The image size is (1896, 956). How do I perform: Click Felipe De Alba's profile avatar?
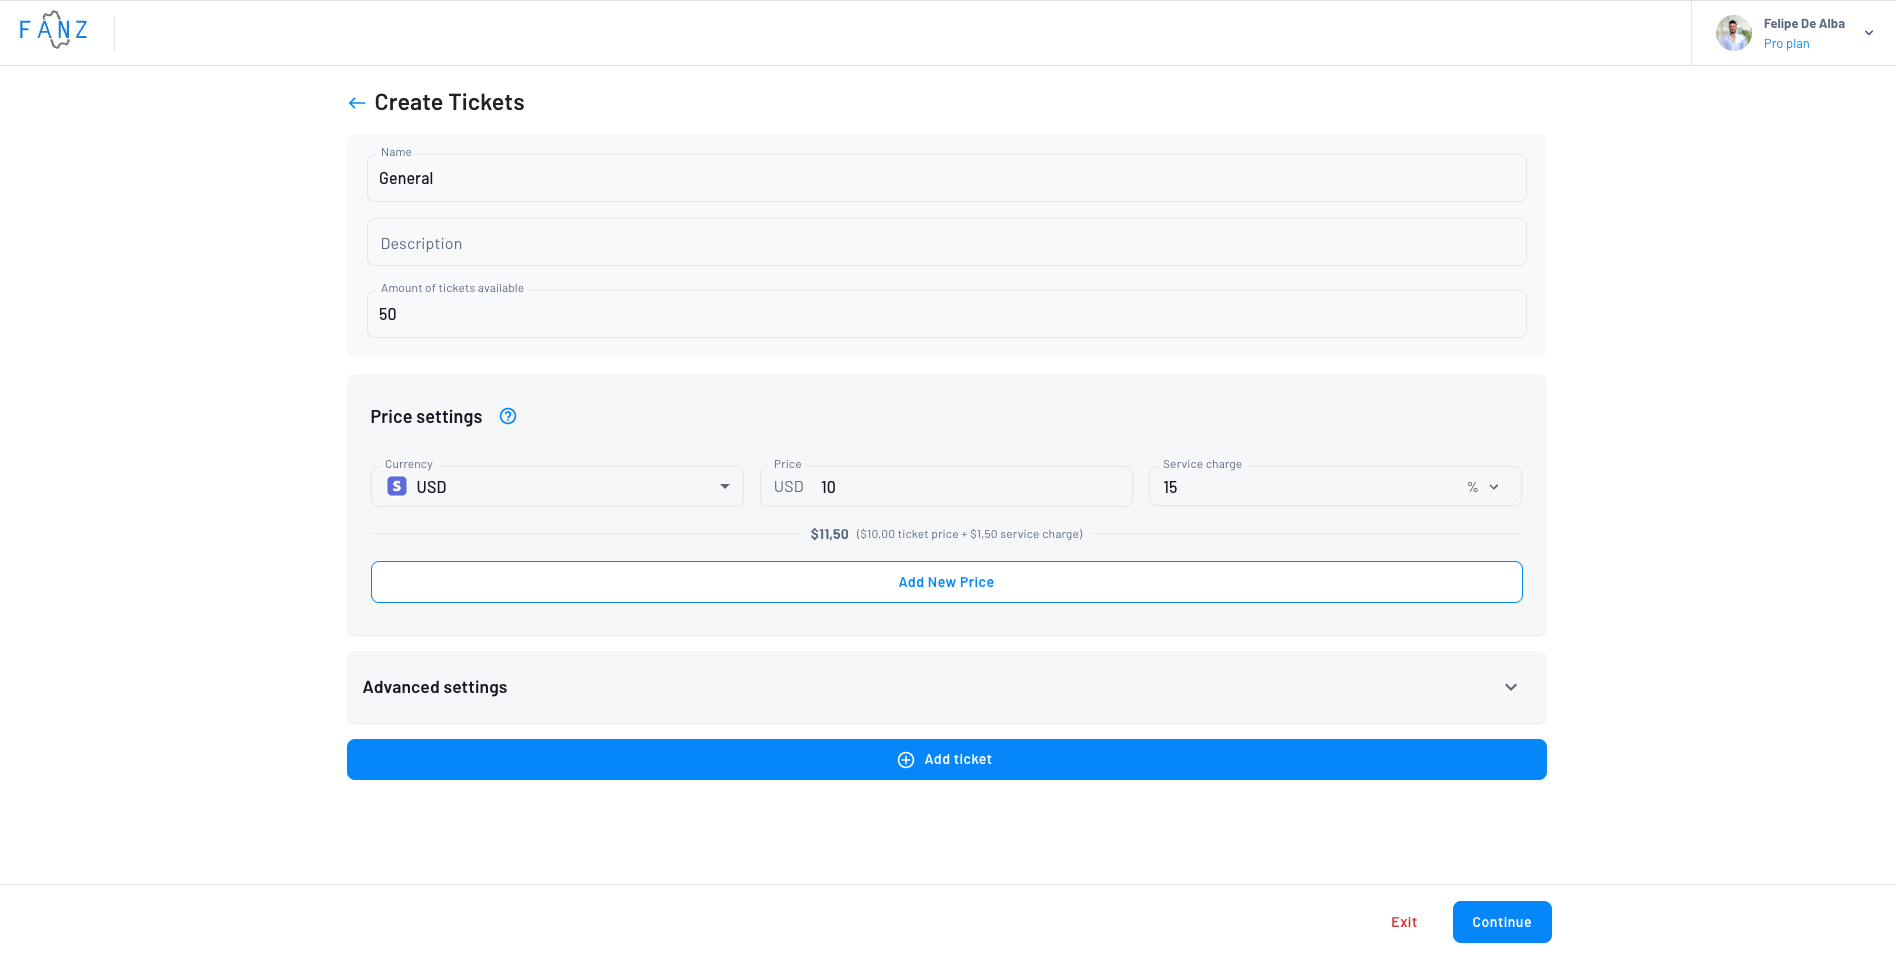coord(1733,33)
